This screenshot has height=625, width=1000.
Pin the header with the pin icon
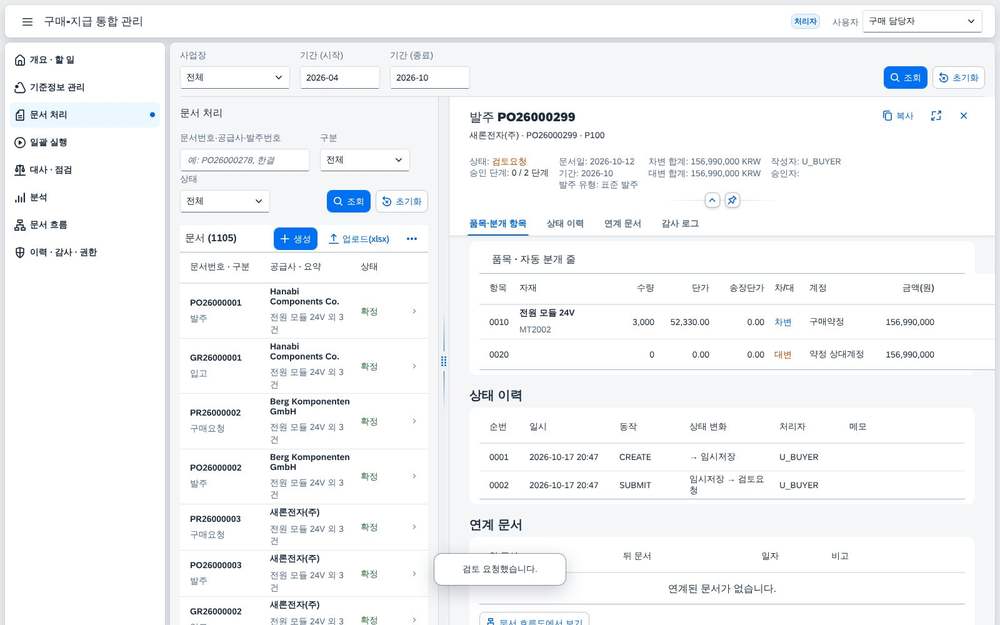[732, 200]
